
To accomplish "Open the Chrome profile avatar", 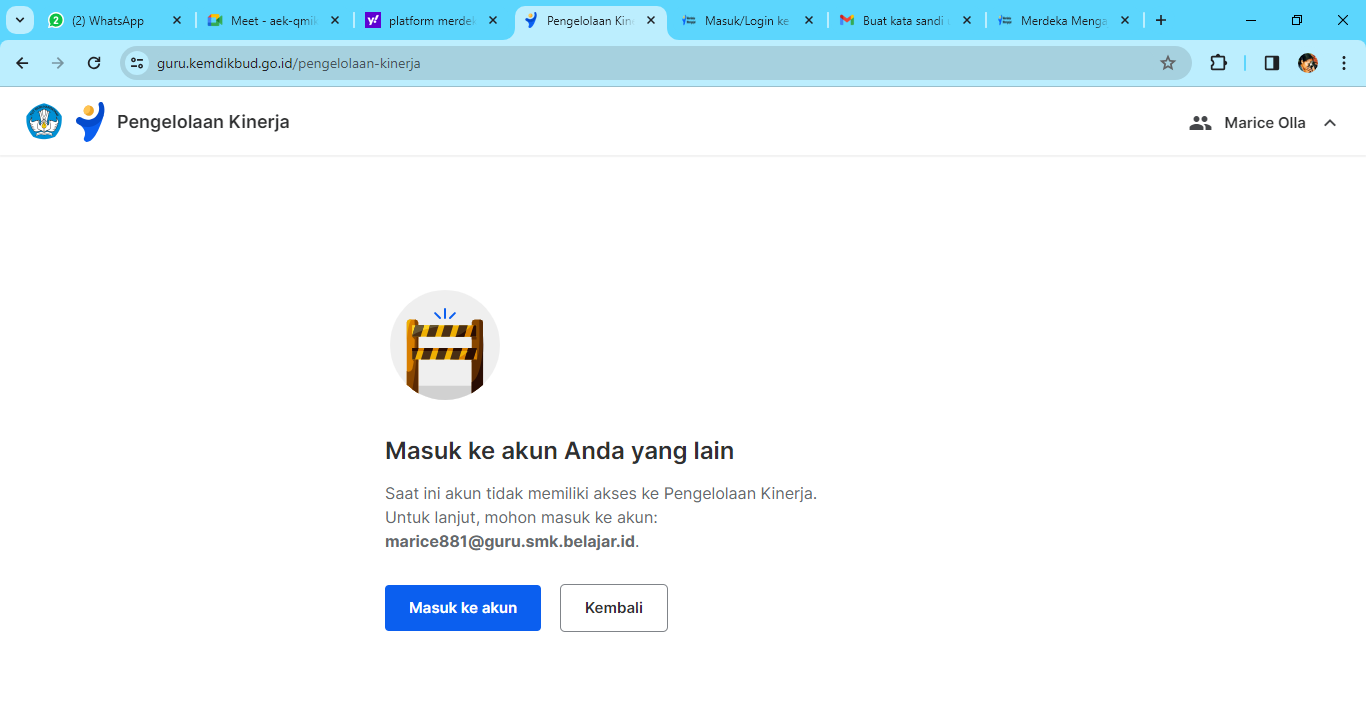I will [x=1308, y=63].
